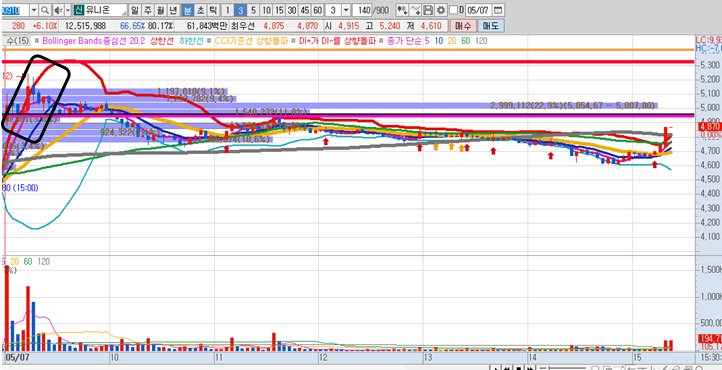Toggle the D date checkbox

click(453, 10)
